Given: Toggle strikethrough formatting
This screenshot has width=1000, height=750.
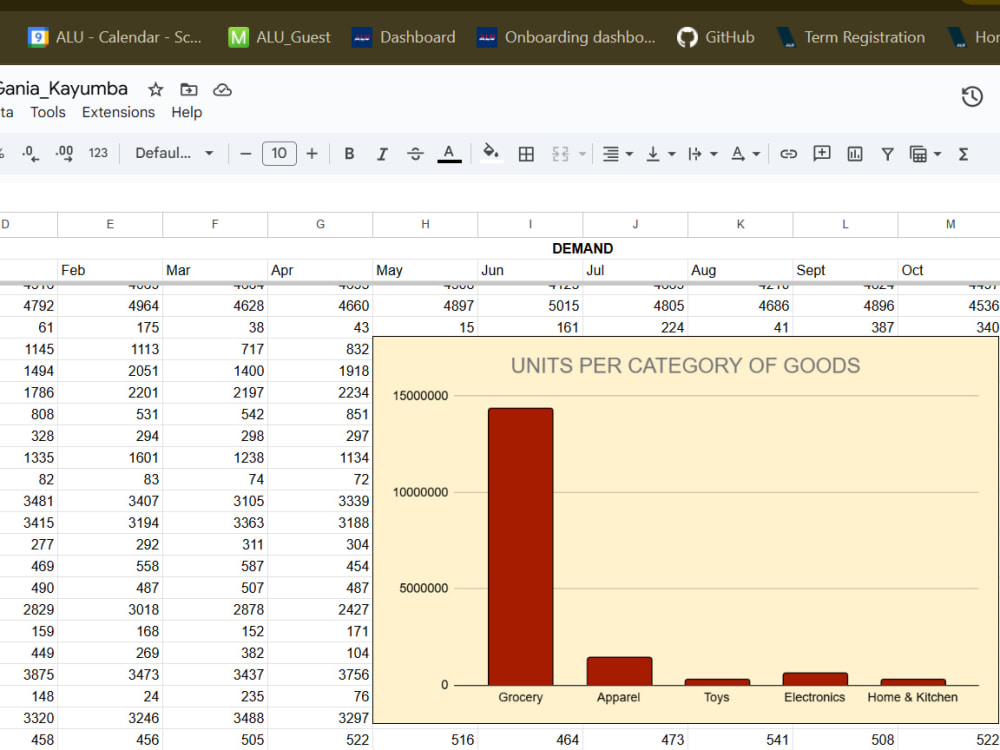Looking at the screenshot, I should [x=415, y=154].
